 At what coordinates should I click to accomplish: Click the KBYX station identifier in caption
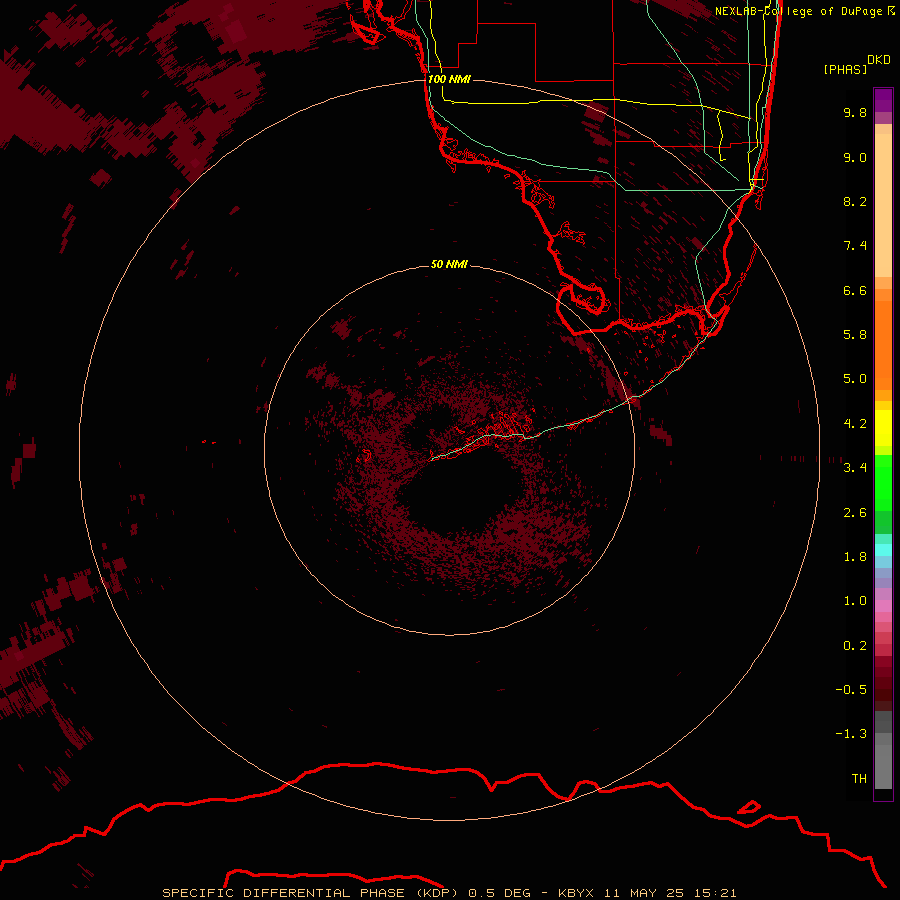[576, 893]
